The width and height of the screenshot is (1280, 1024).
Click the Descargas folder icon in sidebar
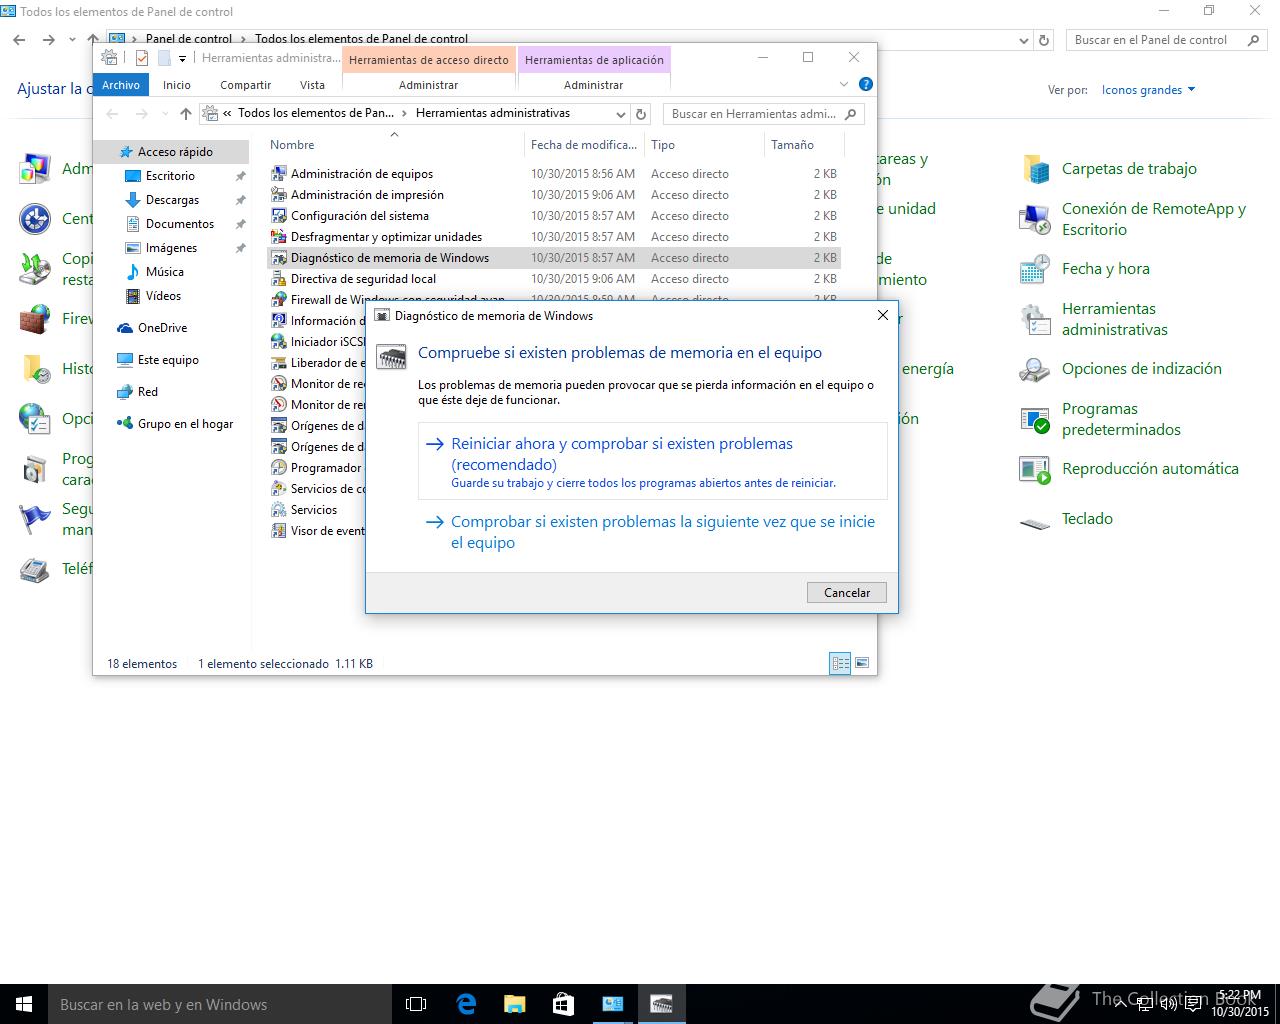click(132, 200)
